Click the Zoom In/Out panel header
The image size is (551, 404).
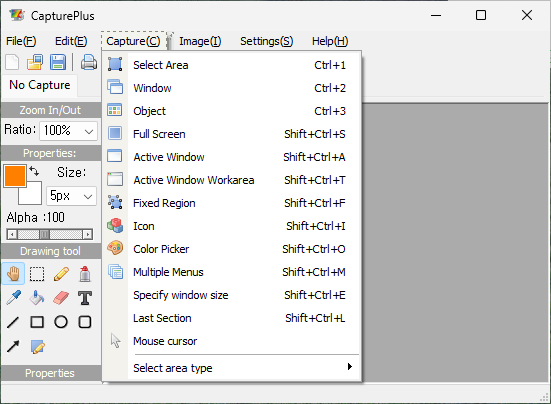tap(50, 110)
